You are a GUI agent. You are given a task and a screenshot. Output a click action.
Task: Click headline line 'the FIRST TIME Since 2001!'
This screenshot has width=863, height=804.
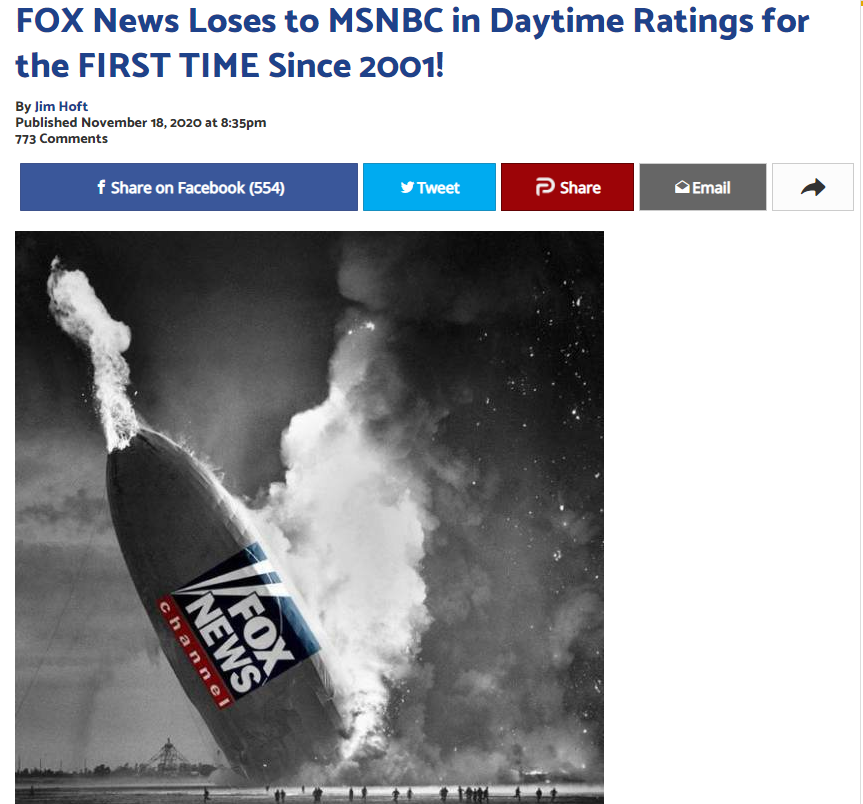(230, 65)
